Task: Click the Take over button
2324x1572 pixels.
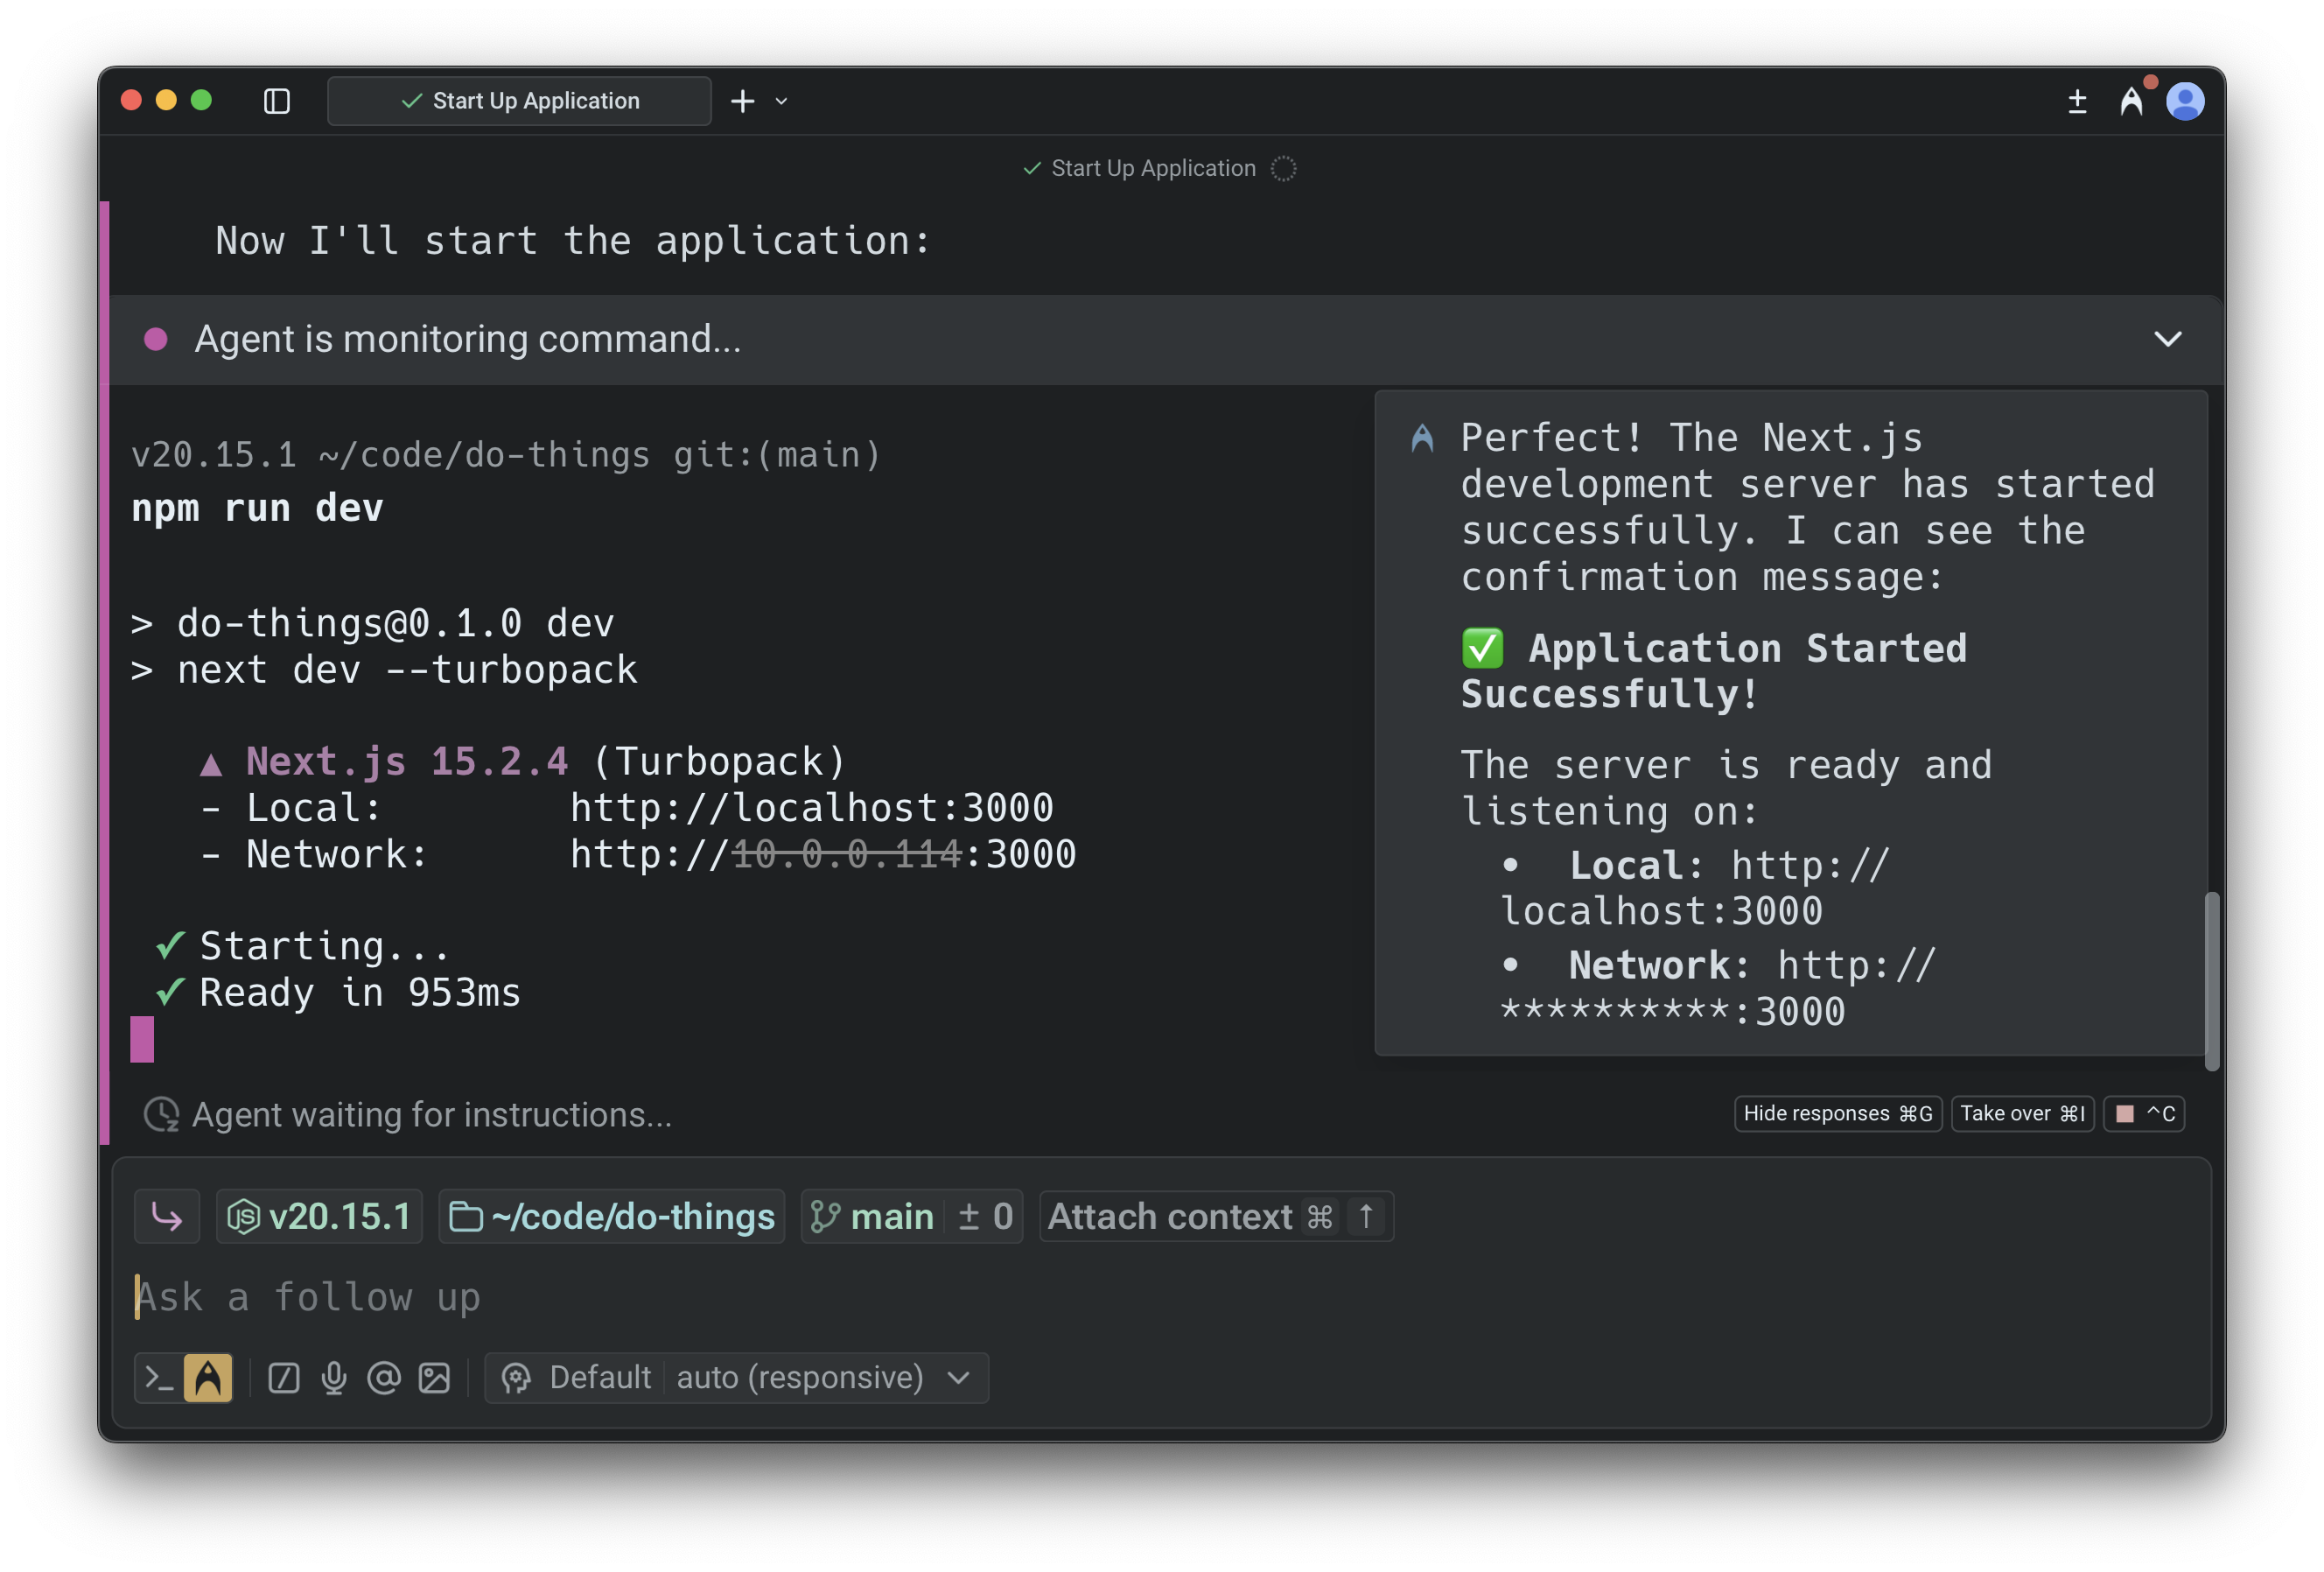Action: (2022, 1114)
